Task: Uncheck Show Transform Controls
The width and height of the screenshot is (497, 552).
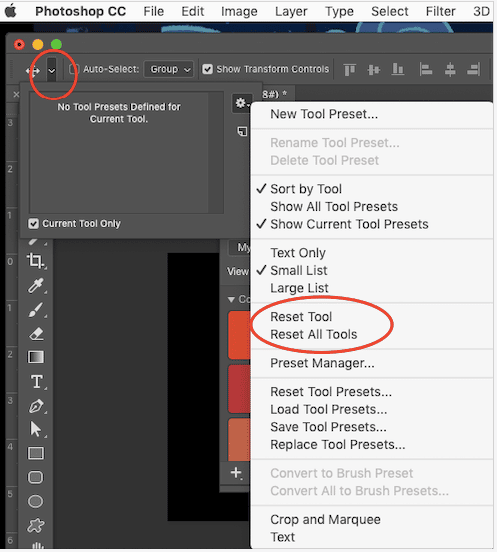Action: (208, 69)
